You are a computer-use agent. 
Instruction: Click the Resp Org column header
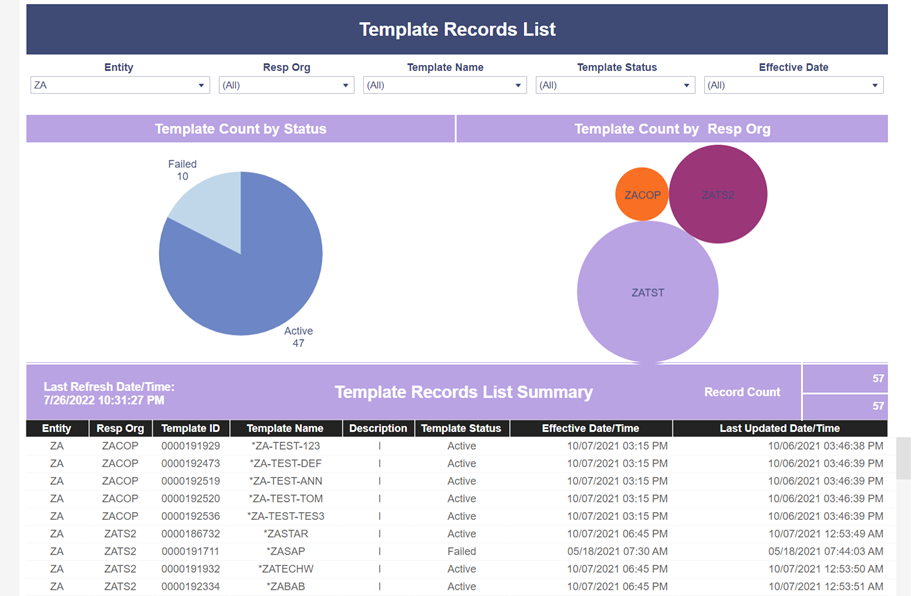(x=120, y=428)
